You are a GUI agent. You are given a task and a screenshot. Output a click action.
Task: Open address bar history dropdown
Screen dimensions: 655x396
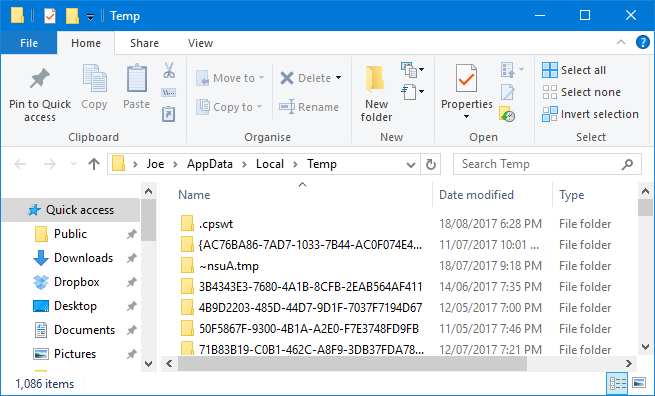click(x=411, y=165)
